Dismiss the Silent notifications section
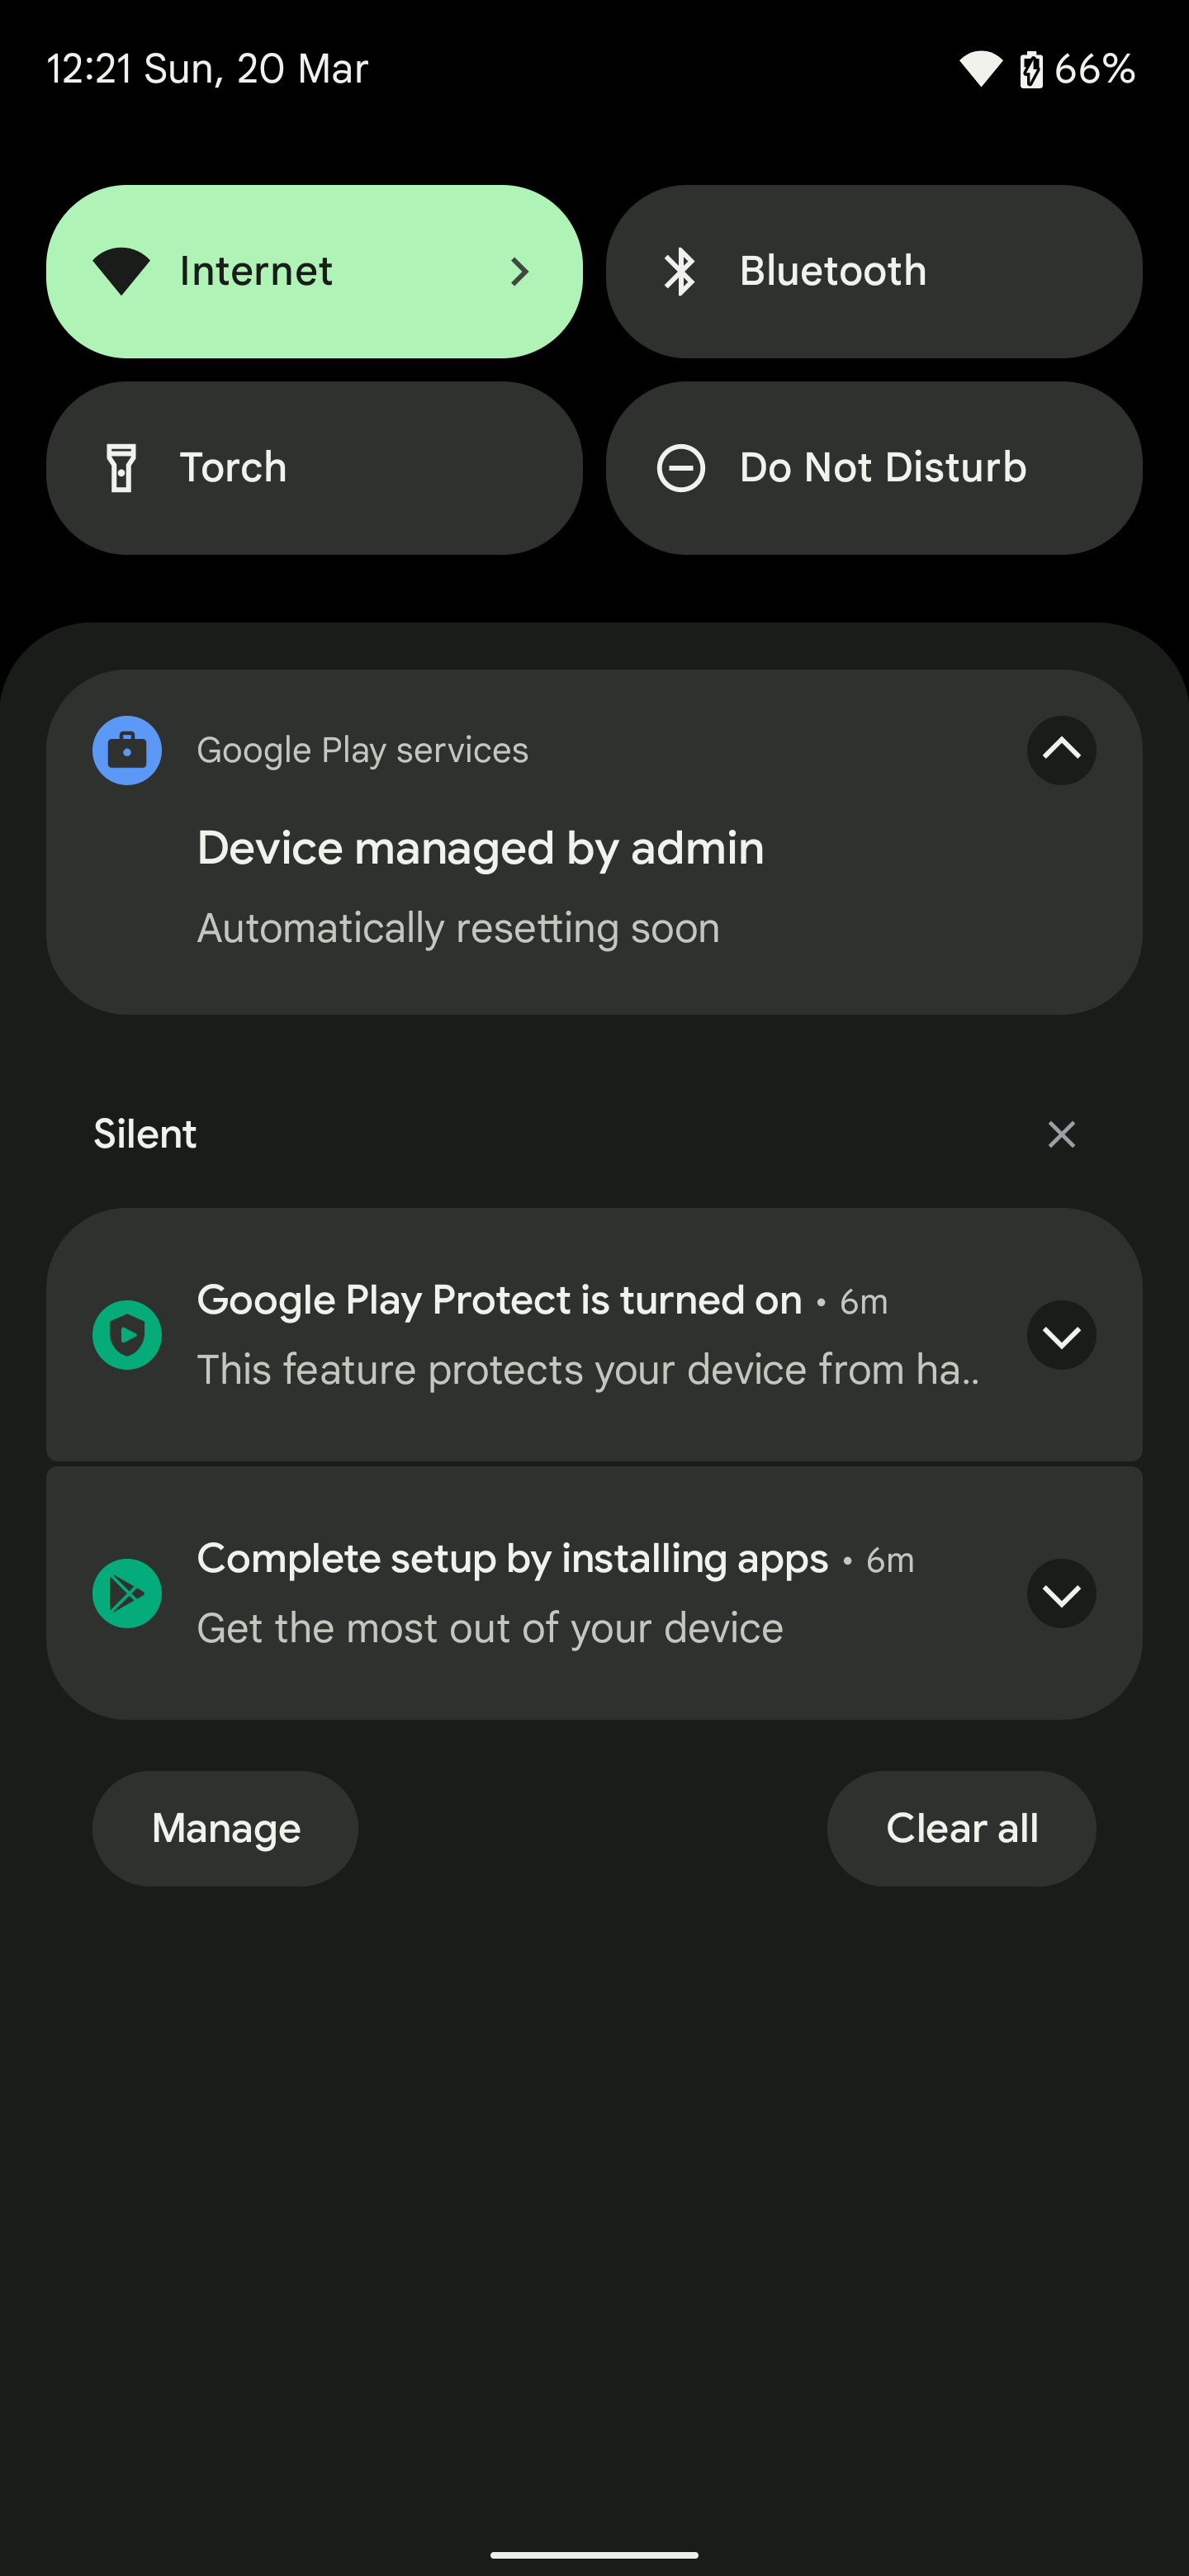 (1061, 1134)
